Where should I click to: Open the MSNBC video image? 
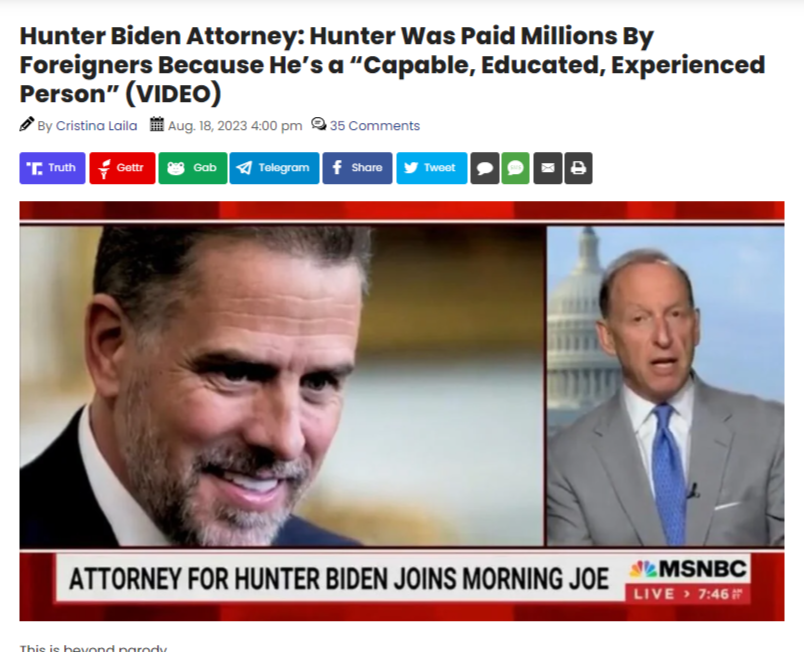(x=402, y=411)
